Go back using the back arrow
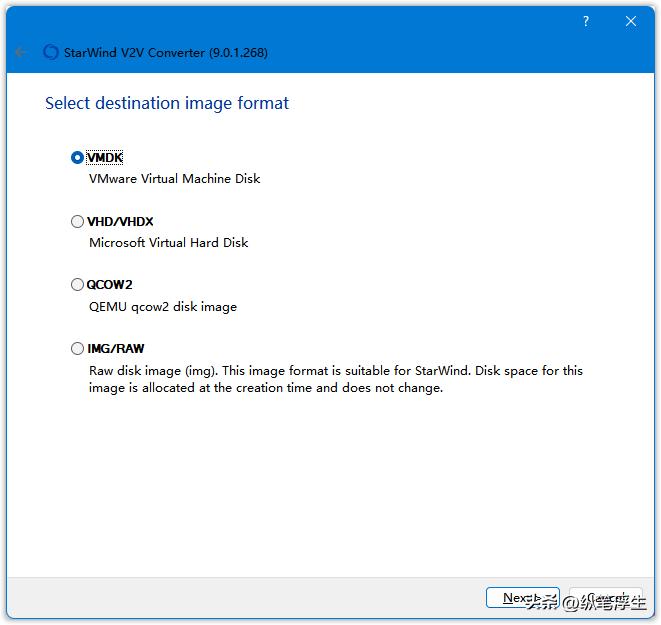Screen dimensions: 661x625 [x=20, y=52]
